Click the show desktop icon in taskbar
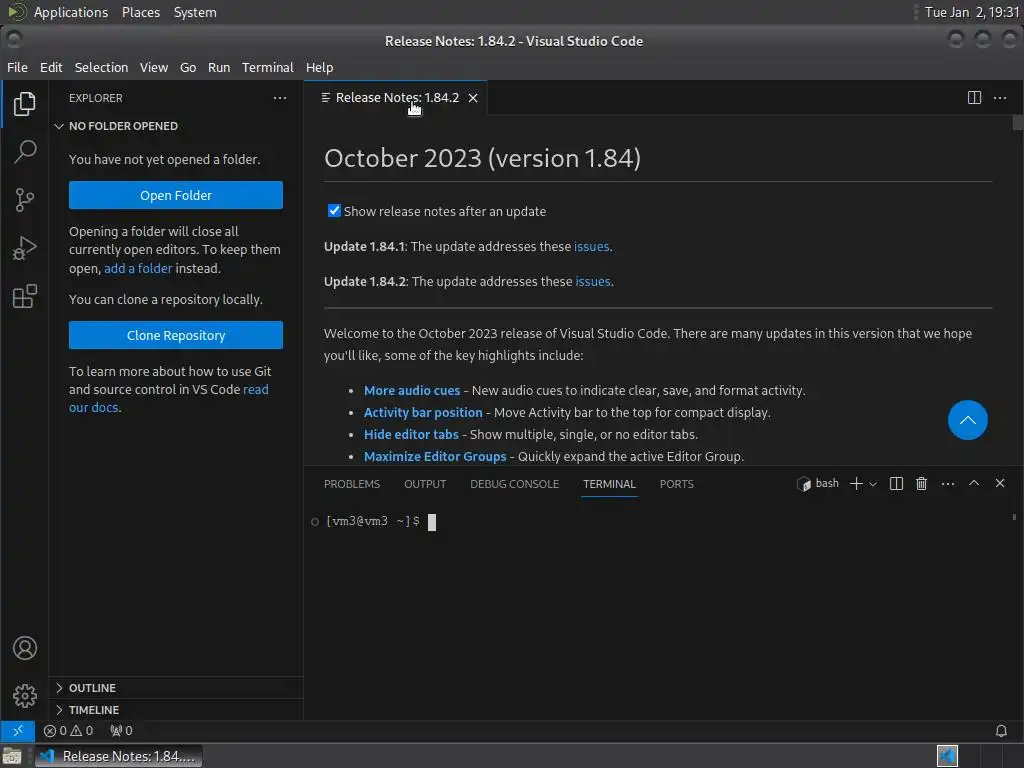 (12, 756)
